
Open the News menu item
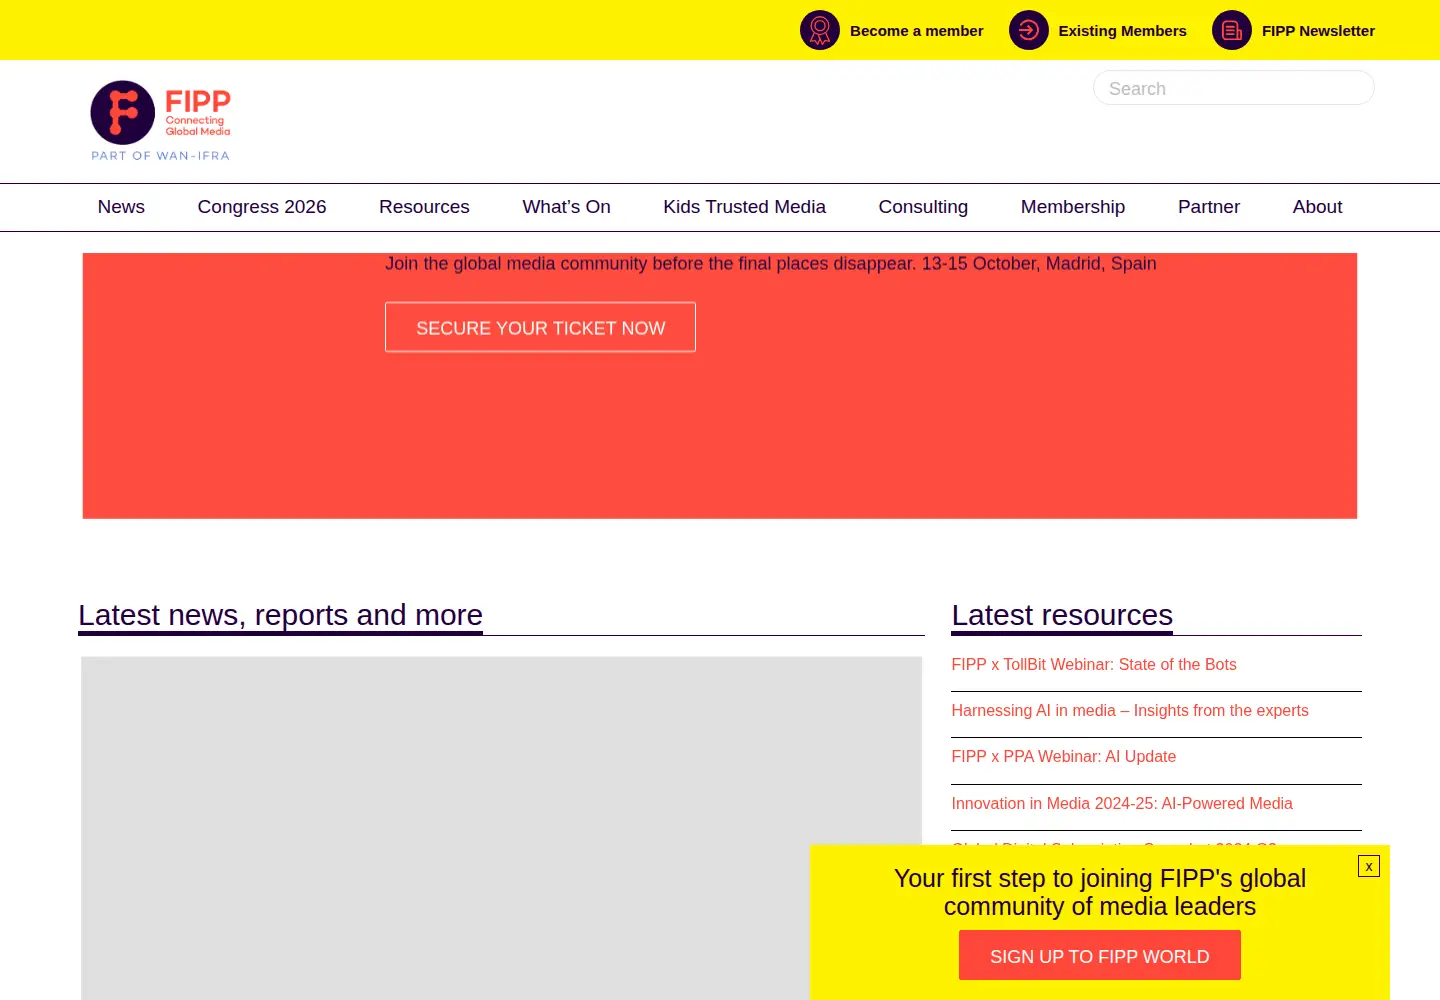121,207
